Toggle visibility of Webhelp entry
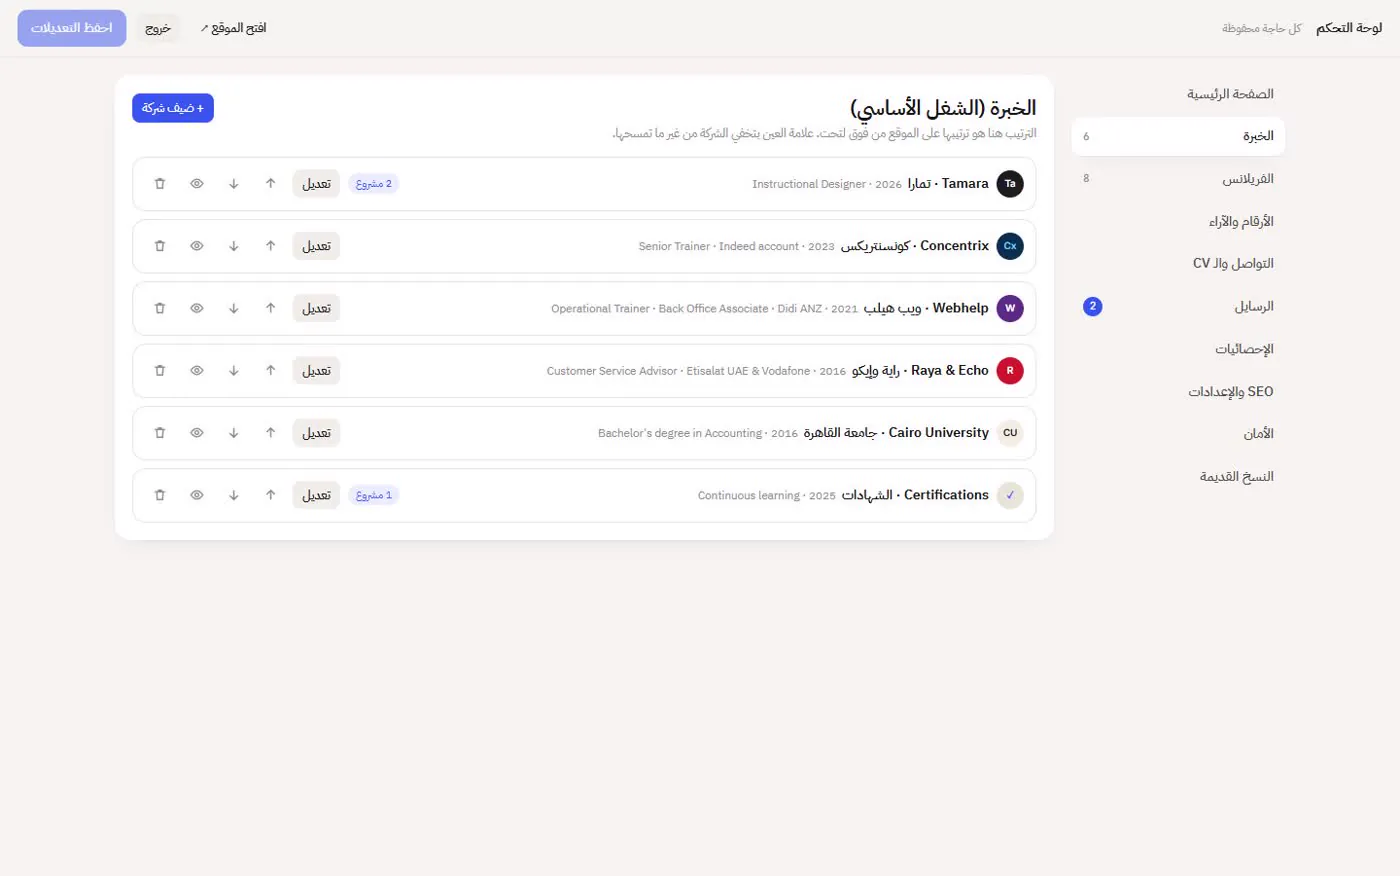This screenshot has width=1400, height=876. 197,308
